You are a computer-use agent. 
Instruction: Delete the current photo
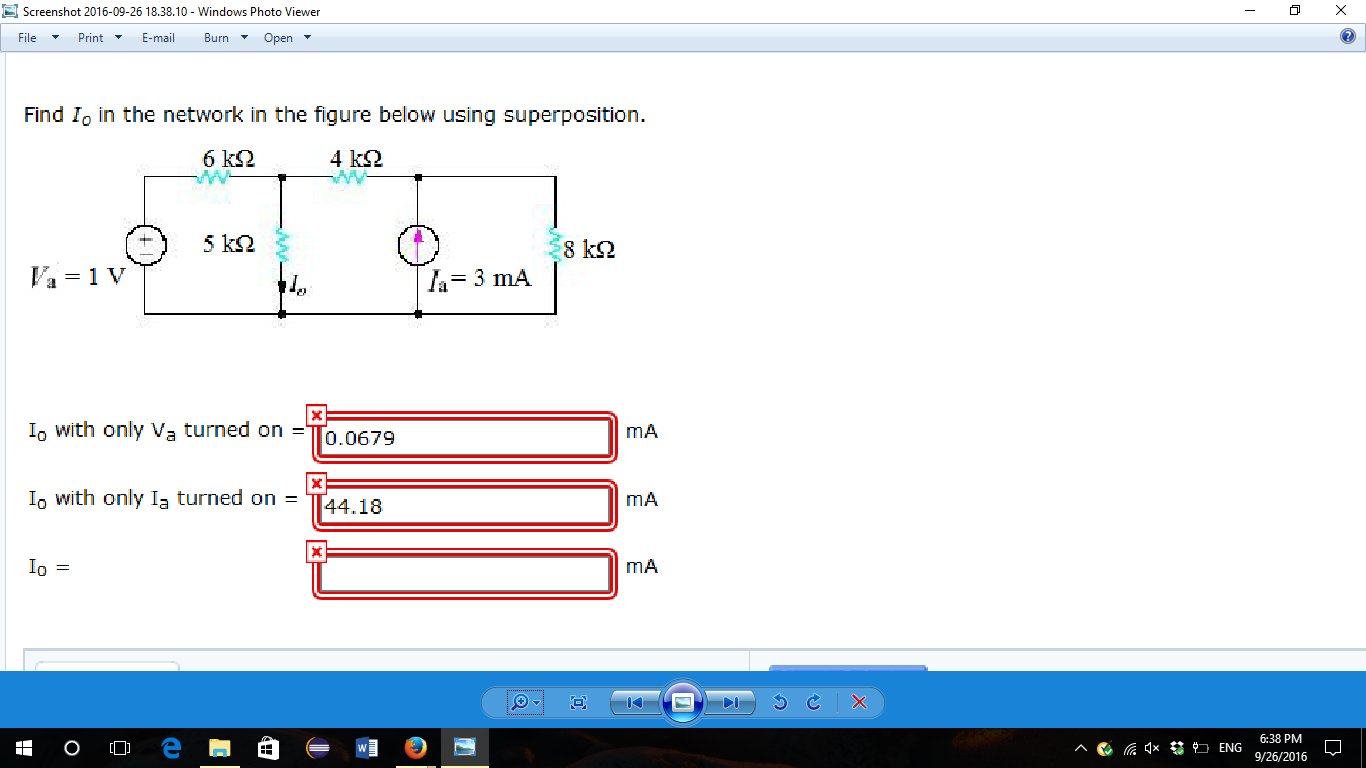point(858,702)
